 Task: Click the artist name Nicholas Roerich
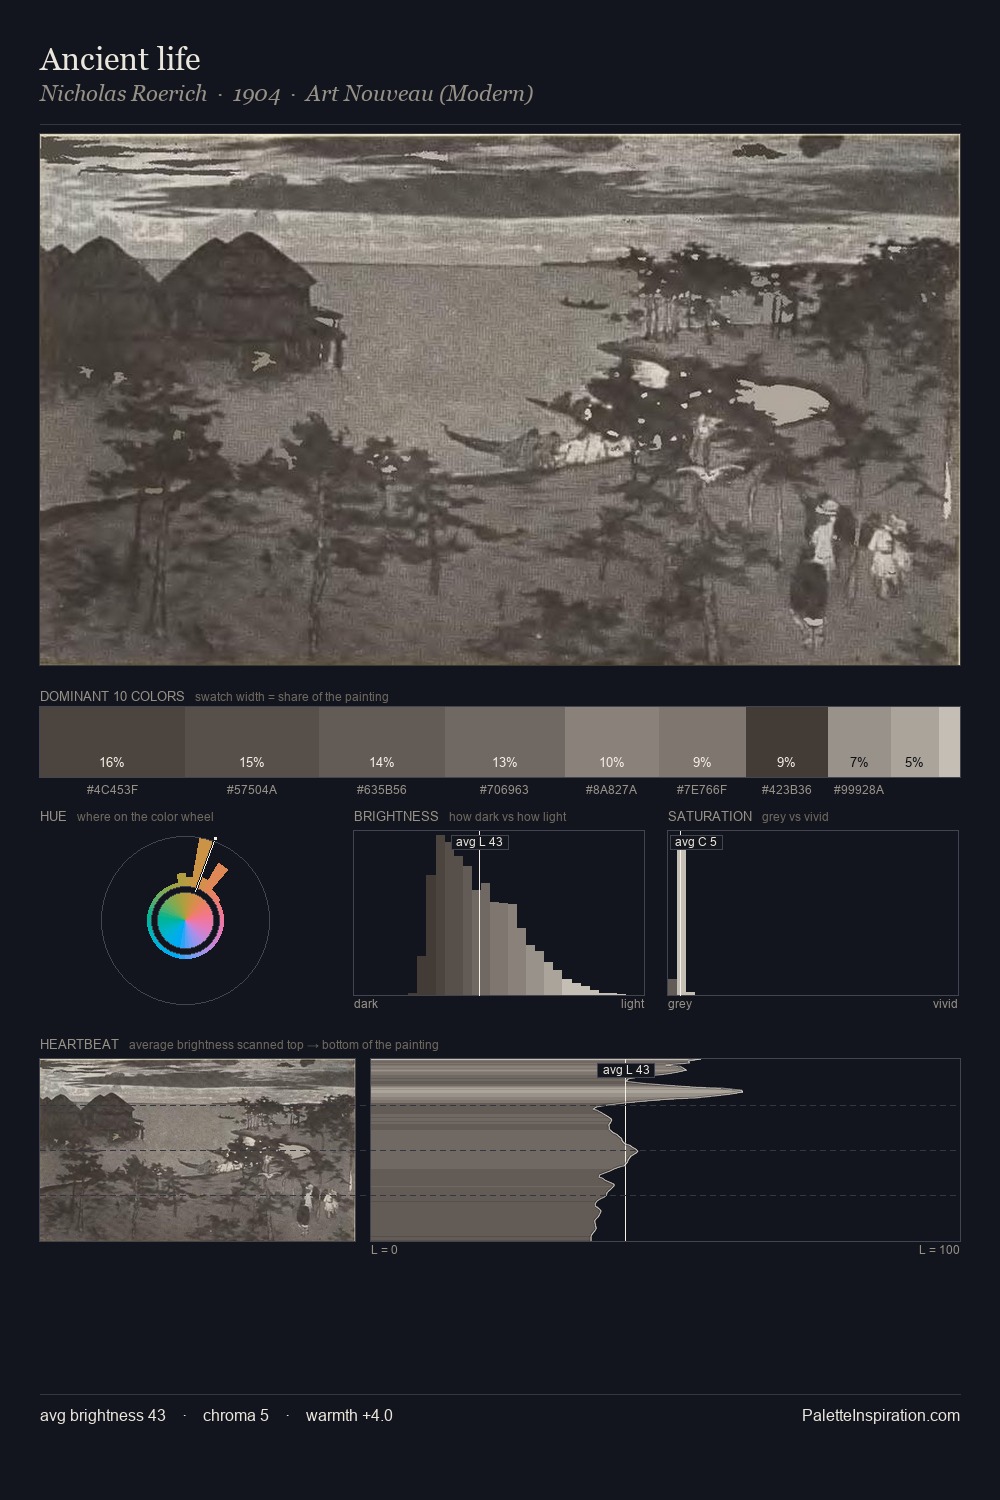(123, 93)
